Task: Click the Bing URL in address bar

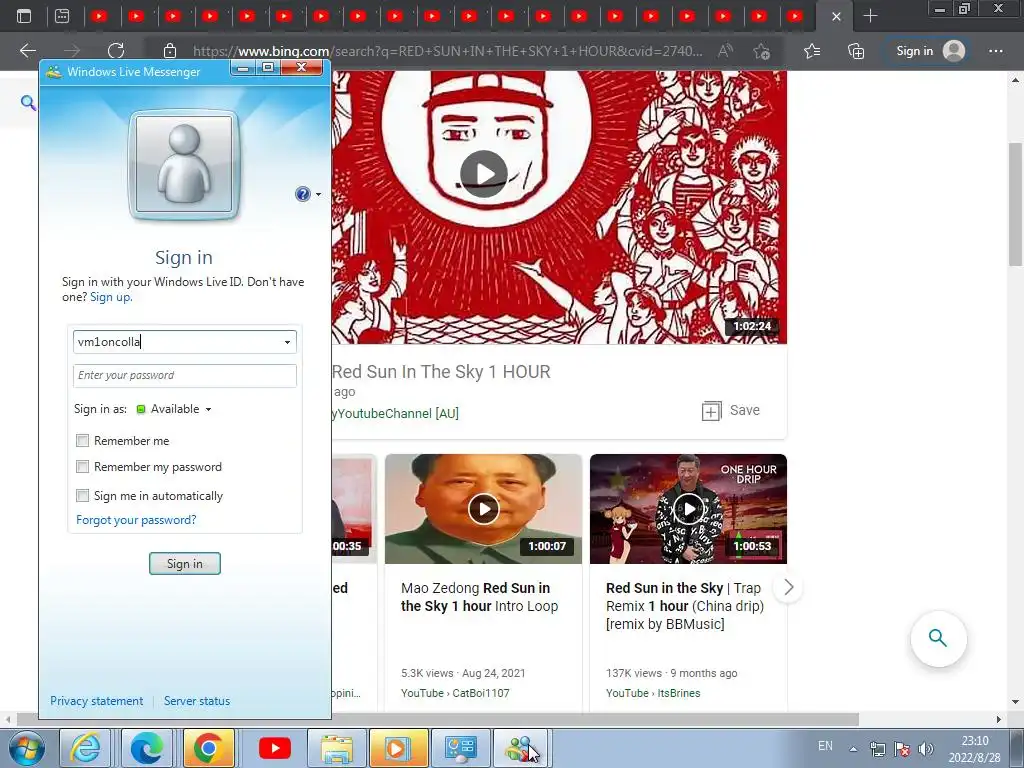Action: point(448,51)
